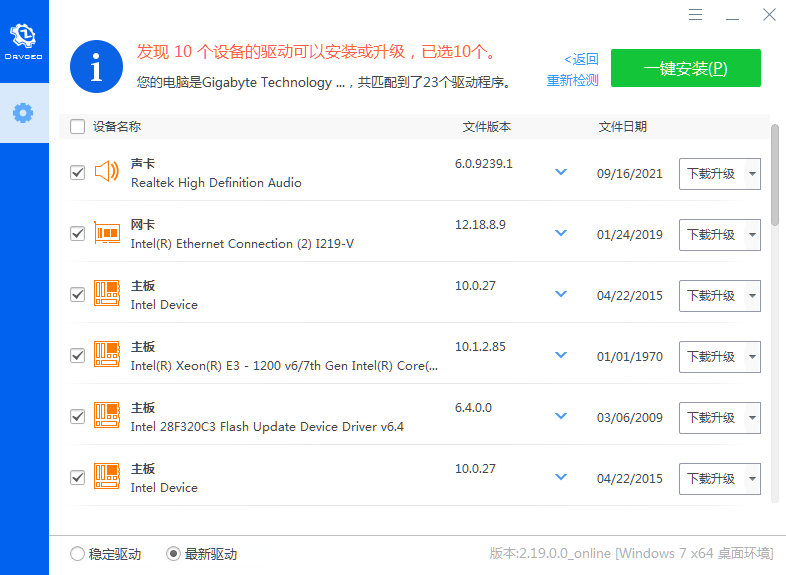Select the 最新驱动 radio button
Image resolution: width=786 pixels, height=575 pixels.
173,554
